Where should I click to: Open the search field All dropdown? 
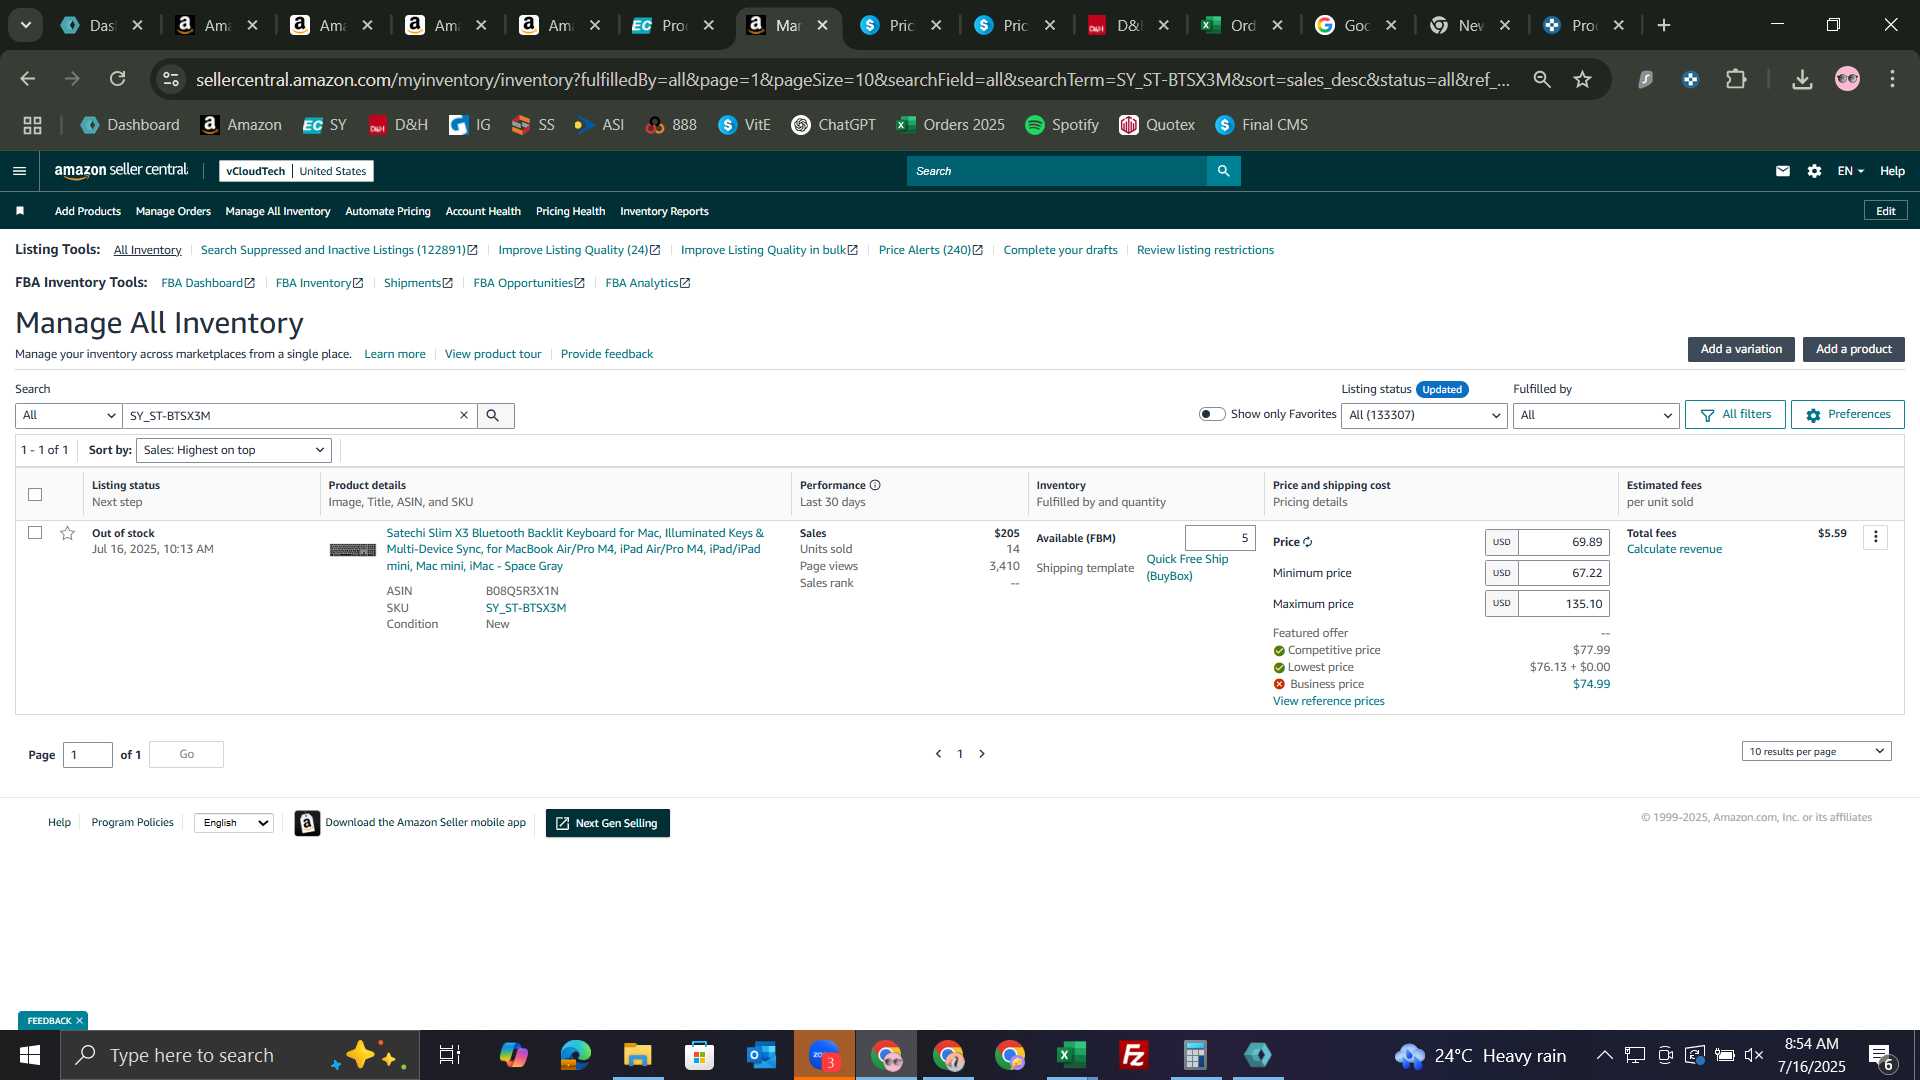pos(68,415)
